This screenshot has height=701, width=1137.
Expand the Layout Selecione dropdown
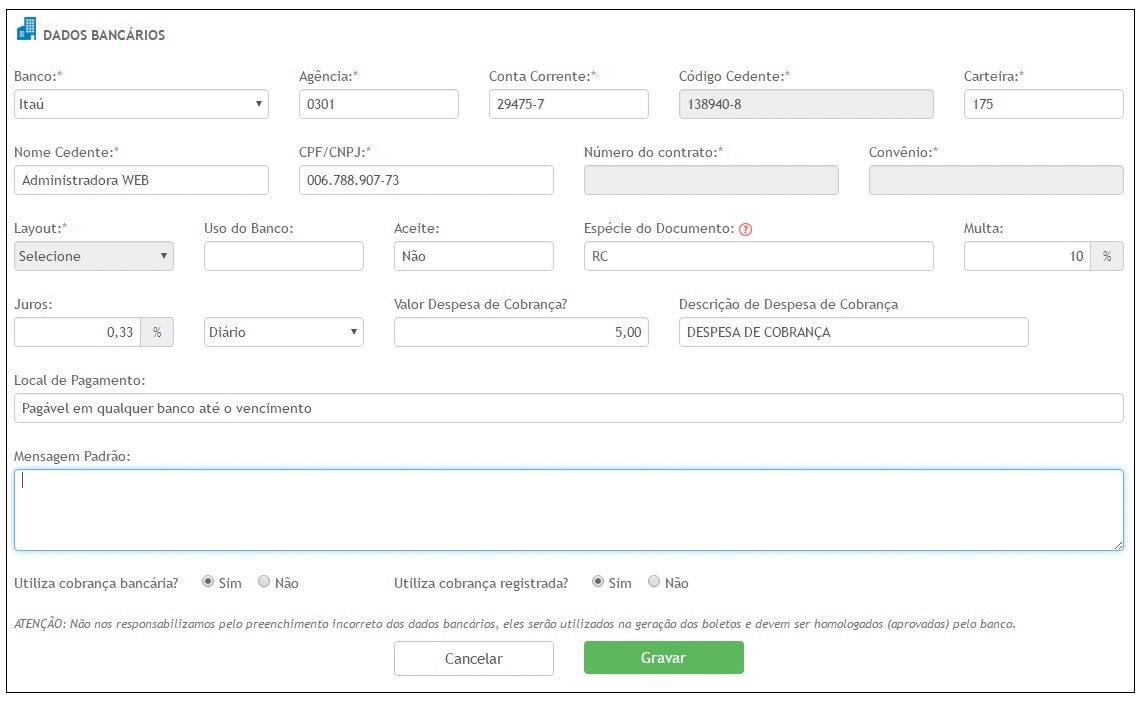pyautogui.click(x=94, y=256)
